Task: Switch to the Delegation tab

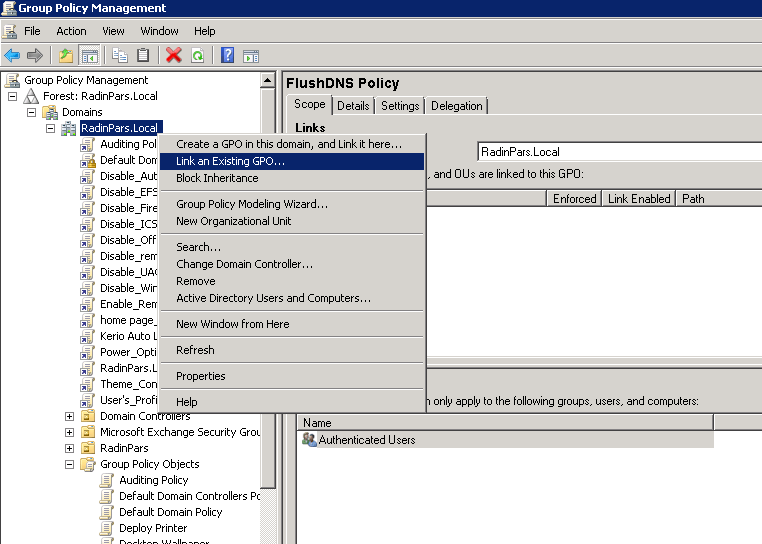Action: (x=456, y=106)
